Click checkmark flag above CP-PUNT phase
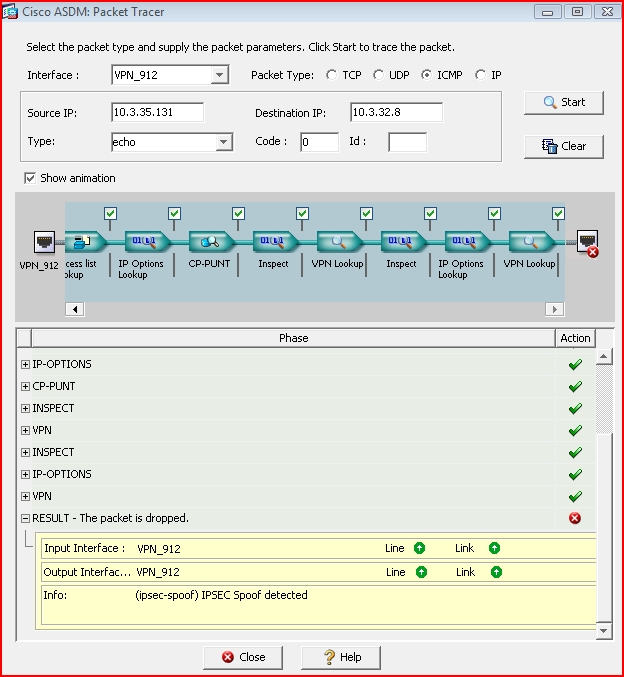The image size is (624, 677). coord(238,213)
